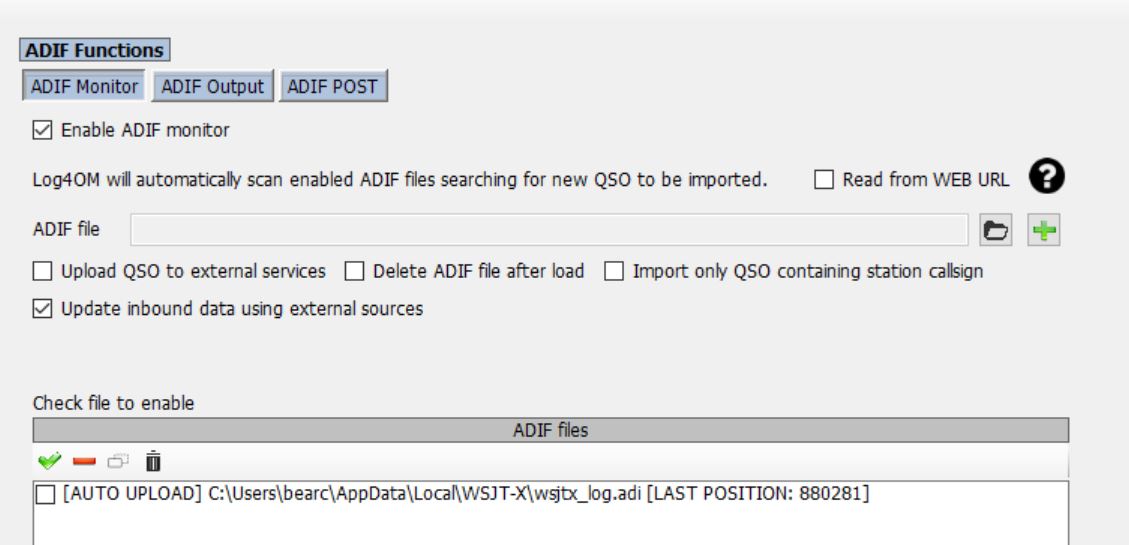Open the ADIF POST tab
The width and height of the screenshot is (1129, 545).
point(333,86)
